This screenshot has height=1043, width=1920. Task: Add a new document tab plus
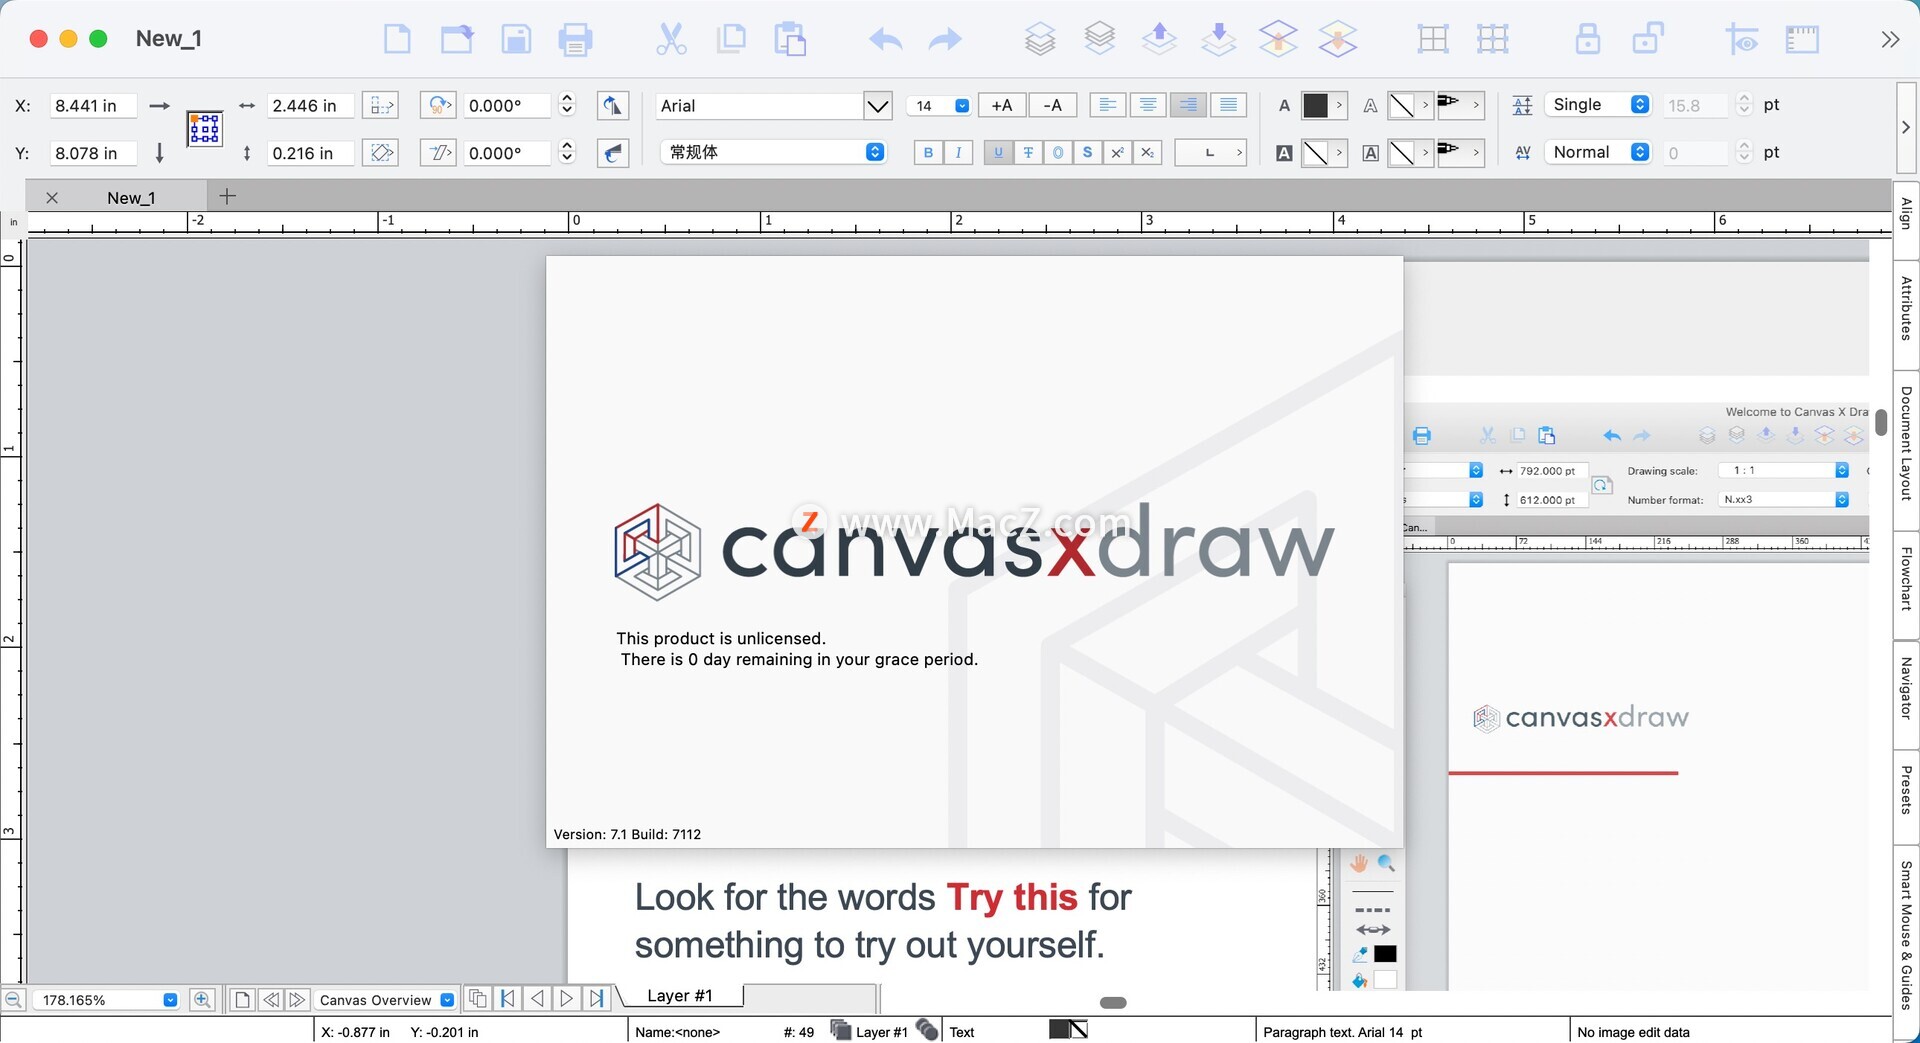coord(227,196)
